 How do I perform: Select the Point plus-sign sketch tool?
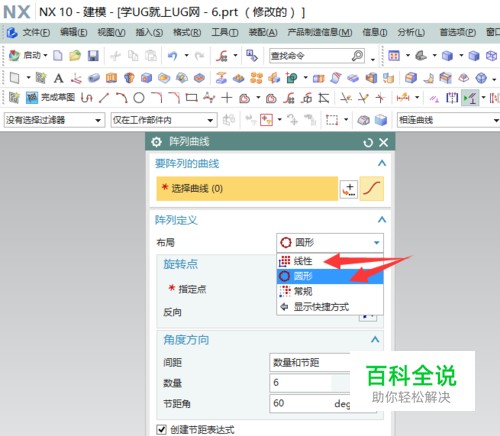click(227, 98)
